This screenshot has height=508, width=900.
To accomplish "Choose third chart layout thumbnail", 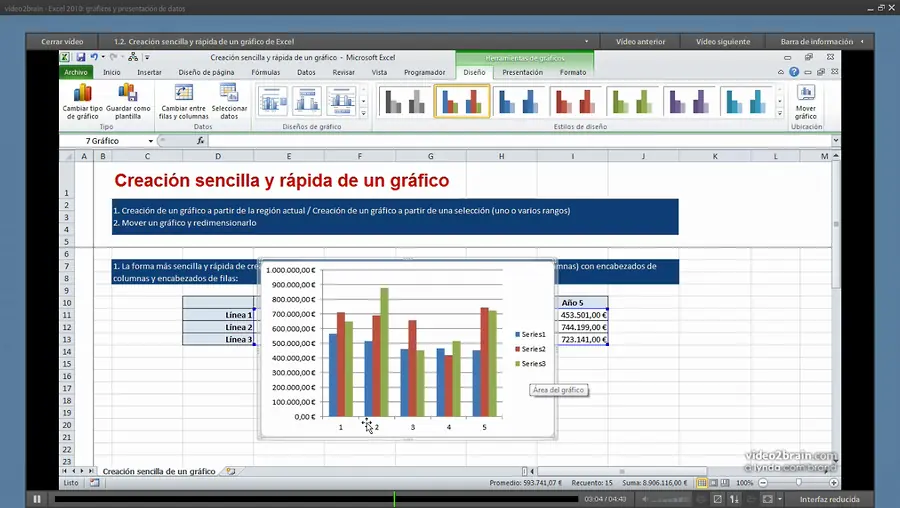I will (x=342, y=101).
